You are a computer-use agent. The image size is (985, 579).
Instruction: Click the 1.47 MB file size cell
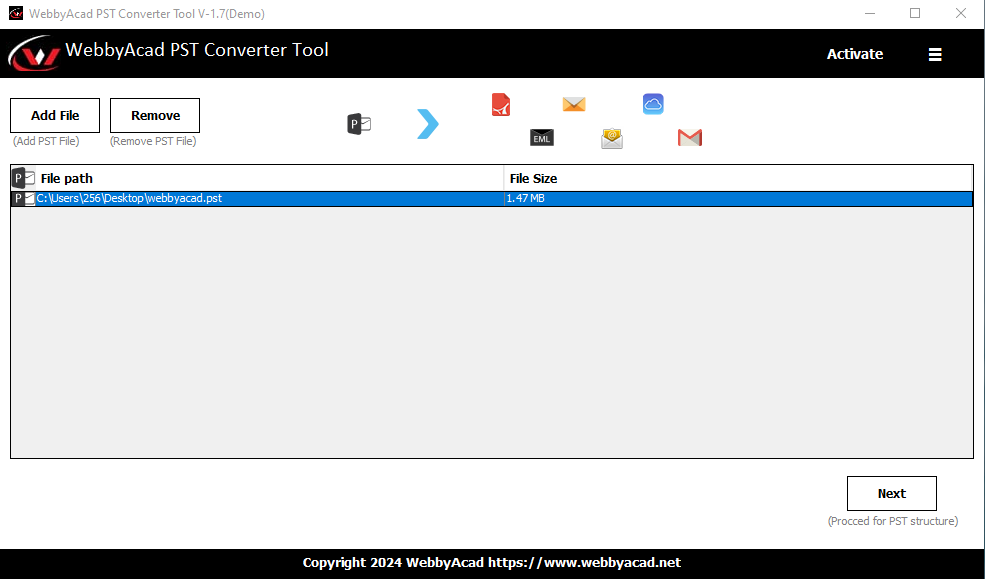(738, 198)
